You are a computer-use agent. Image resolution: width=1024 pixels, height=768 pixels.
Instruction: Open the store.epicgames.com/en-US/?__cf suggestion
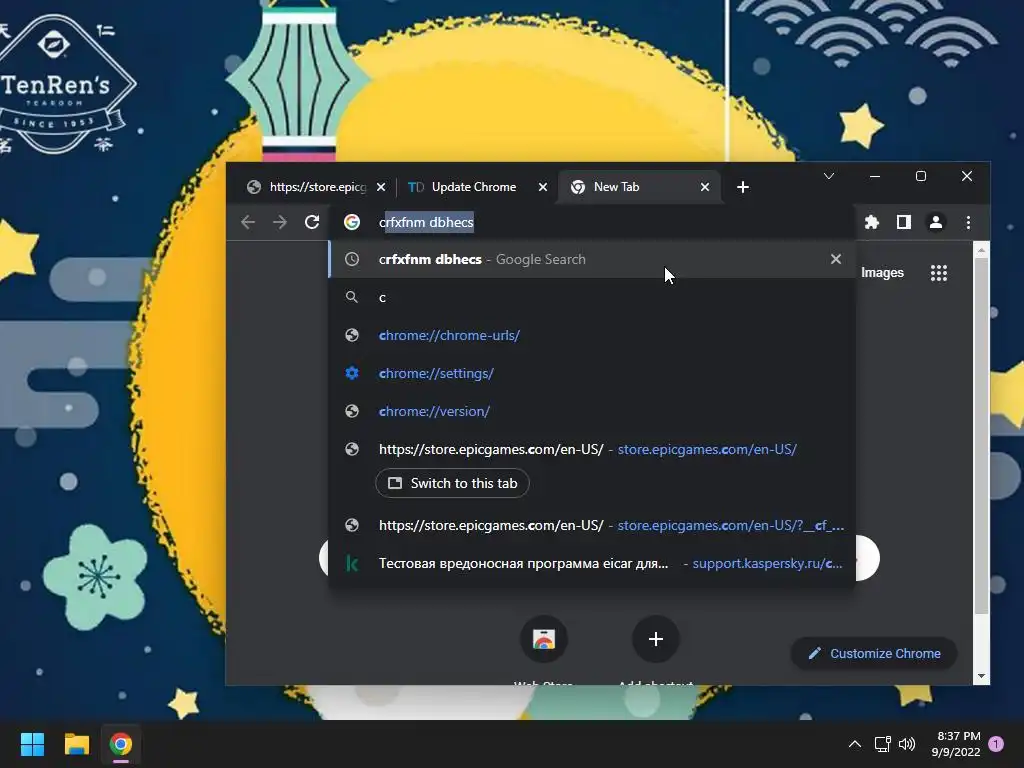(592, 525)
